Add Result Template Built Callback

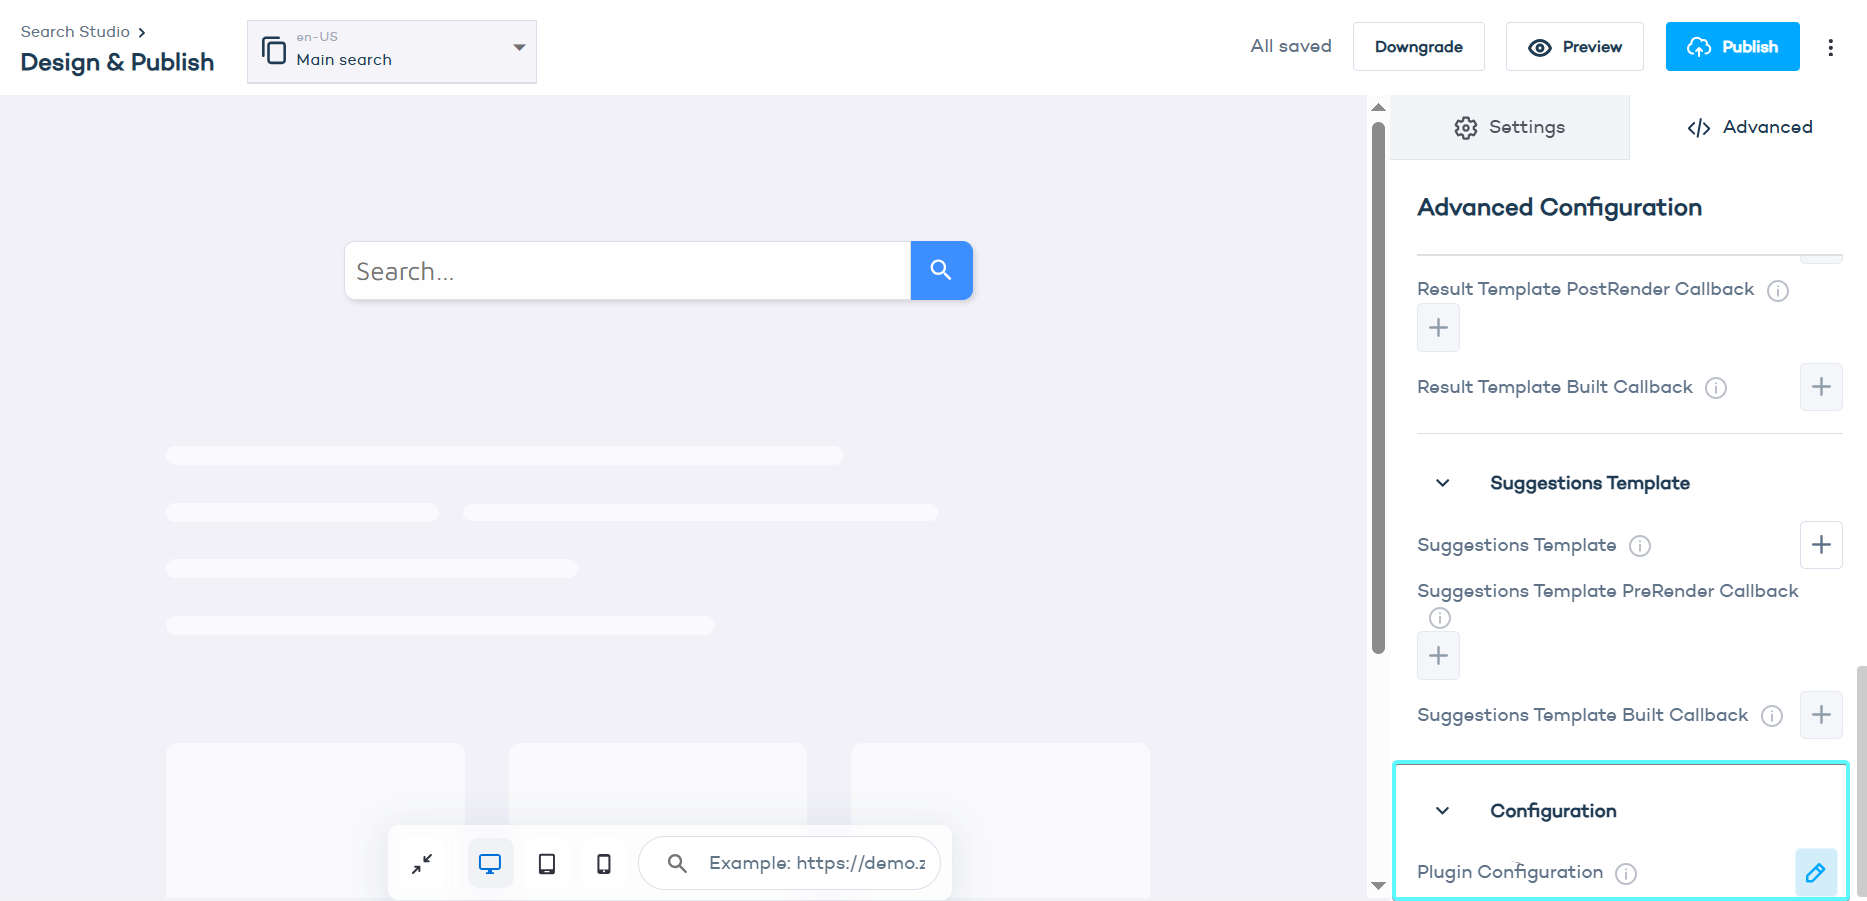click(x=1820, y=387)
